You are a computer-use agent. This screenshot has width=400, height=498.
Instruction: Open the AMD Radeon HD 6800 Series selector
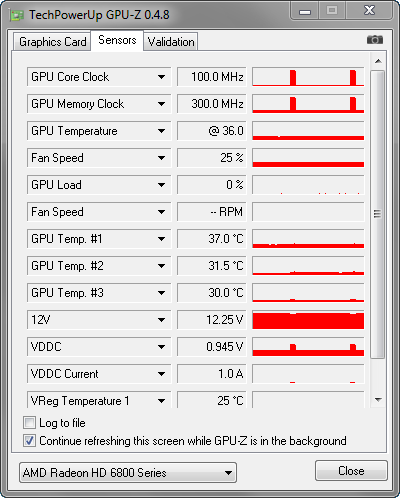click(128, 472)
